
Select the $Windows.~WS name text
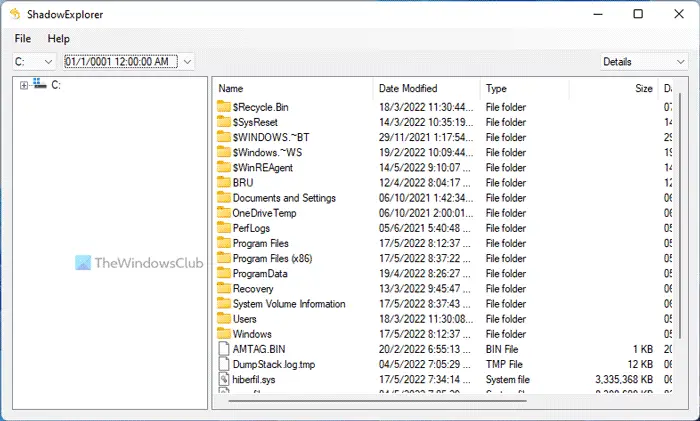pyautogui.click(x=267, y=153)
